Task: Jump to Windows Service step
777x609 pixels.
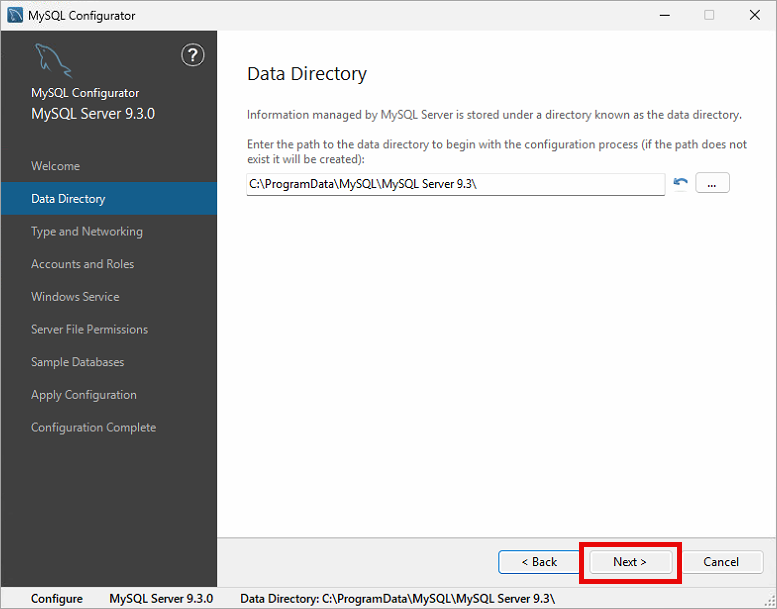Action: coord(75,297)
